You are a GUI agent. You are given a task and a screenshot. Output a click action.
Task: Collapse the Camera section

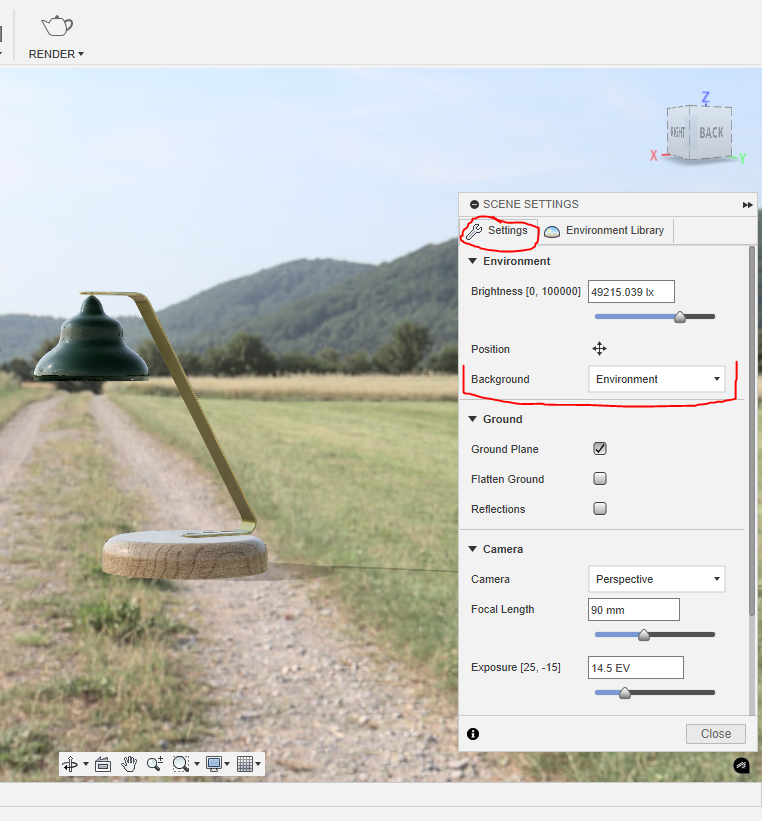tap(472, 549)
